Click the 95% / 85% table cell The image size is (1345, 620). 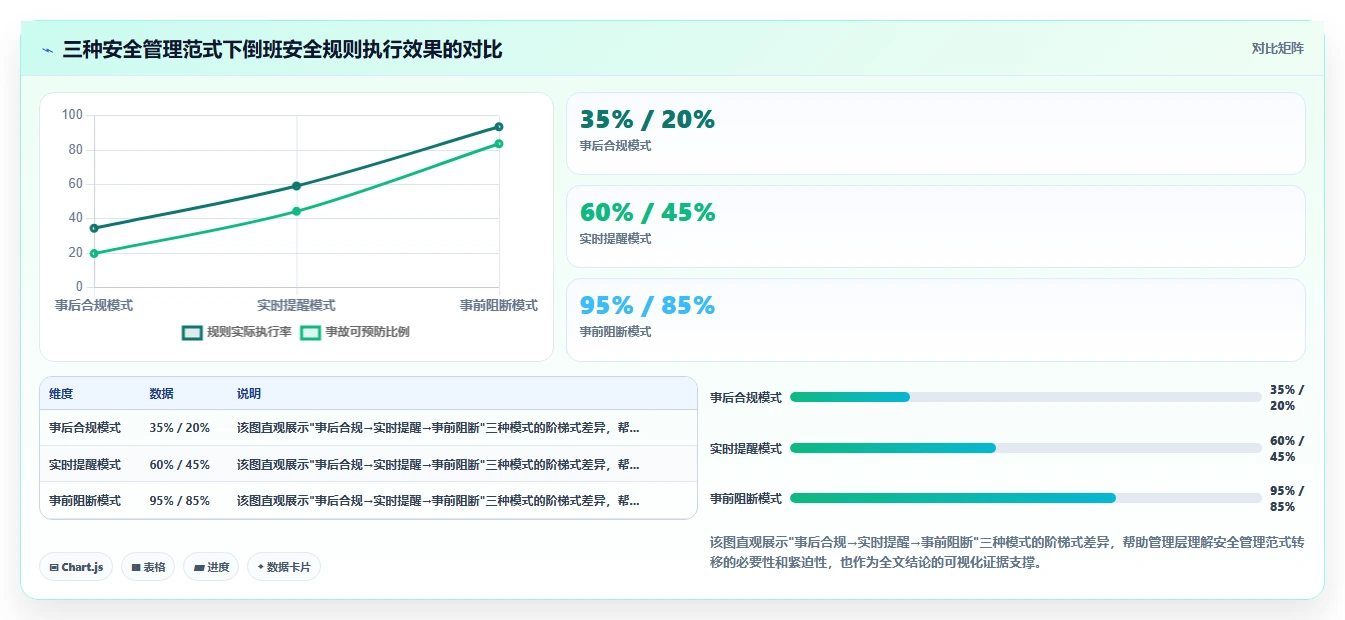point(179,501)
